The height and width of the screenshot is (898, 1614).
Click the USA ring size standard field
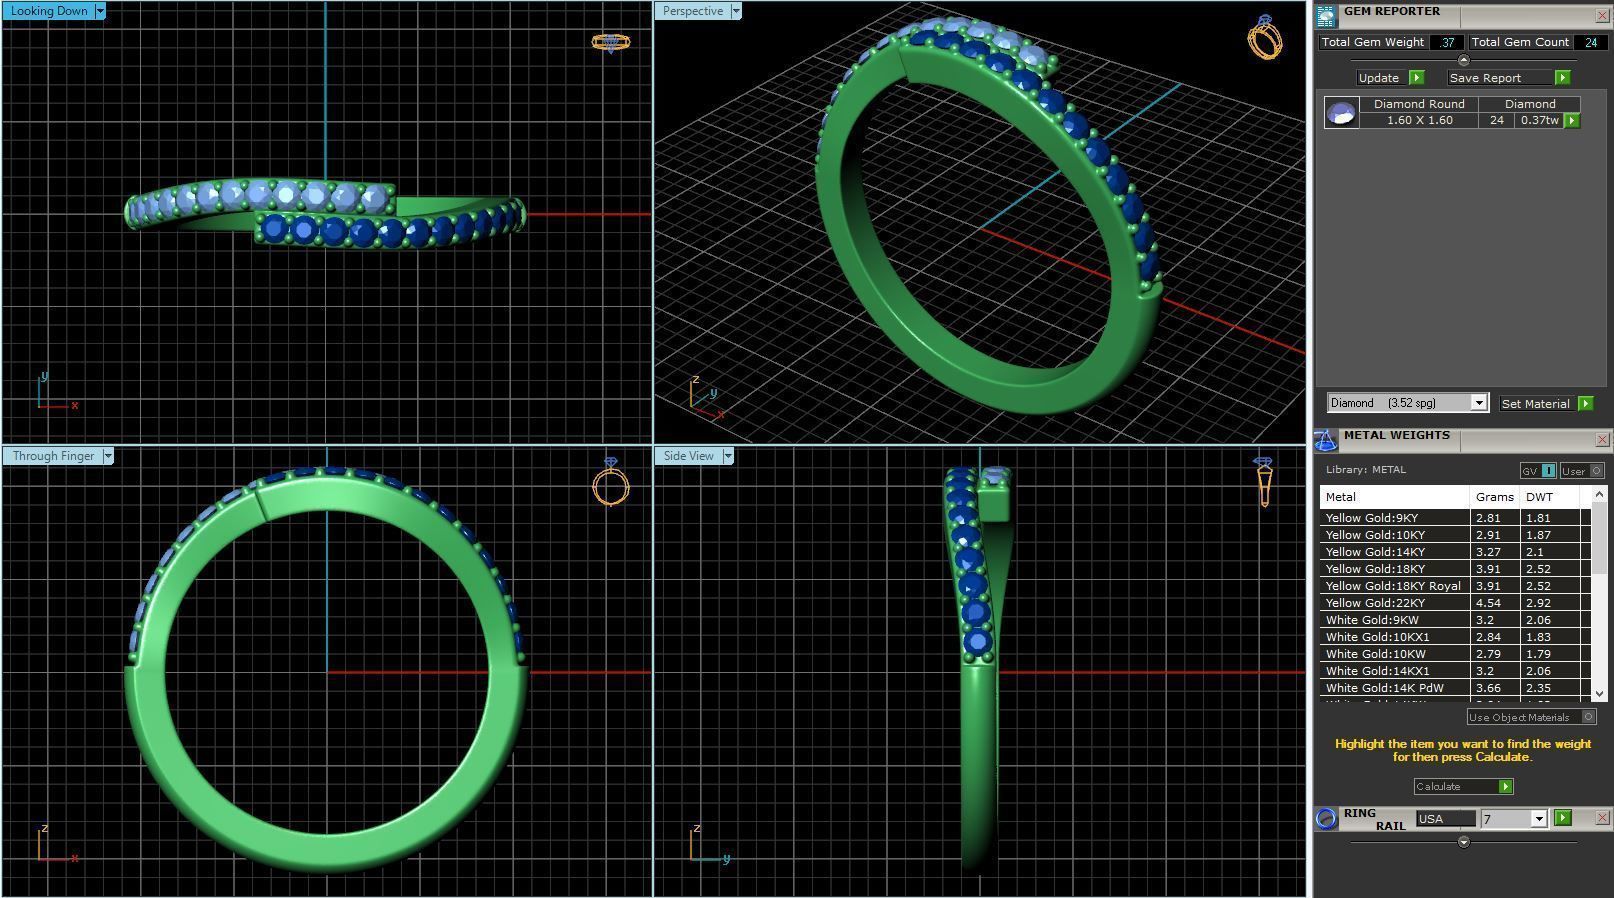click(1446, 819)
